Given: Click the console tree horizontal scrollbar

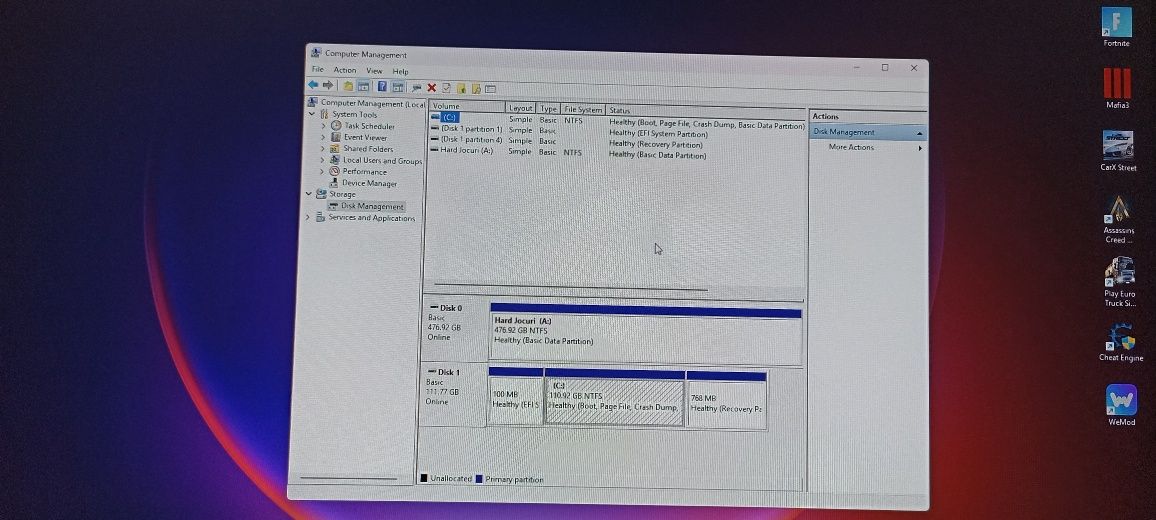Looking at the screenshot, I should click(348, 479).
